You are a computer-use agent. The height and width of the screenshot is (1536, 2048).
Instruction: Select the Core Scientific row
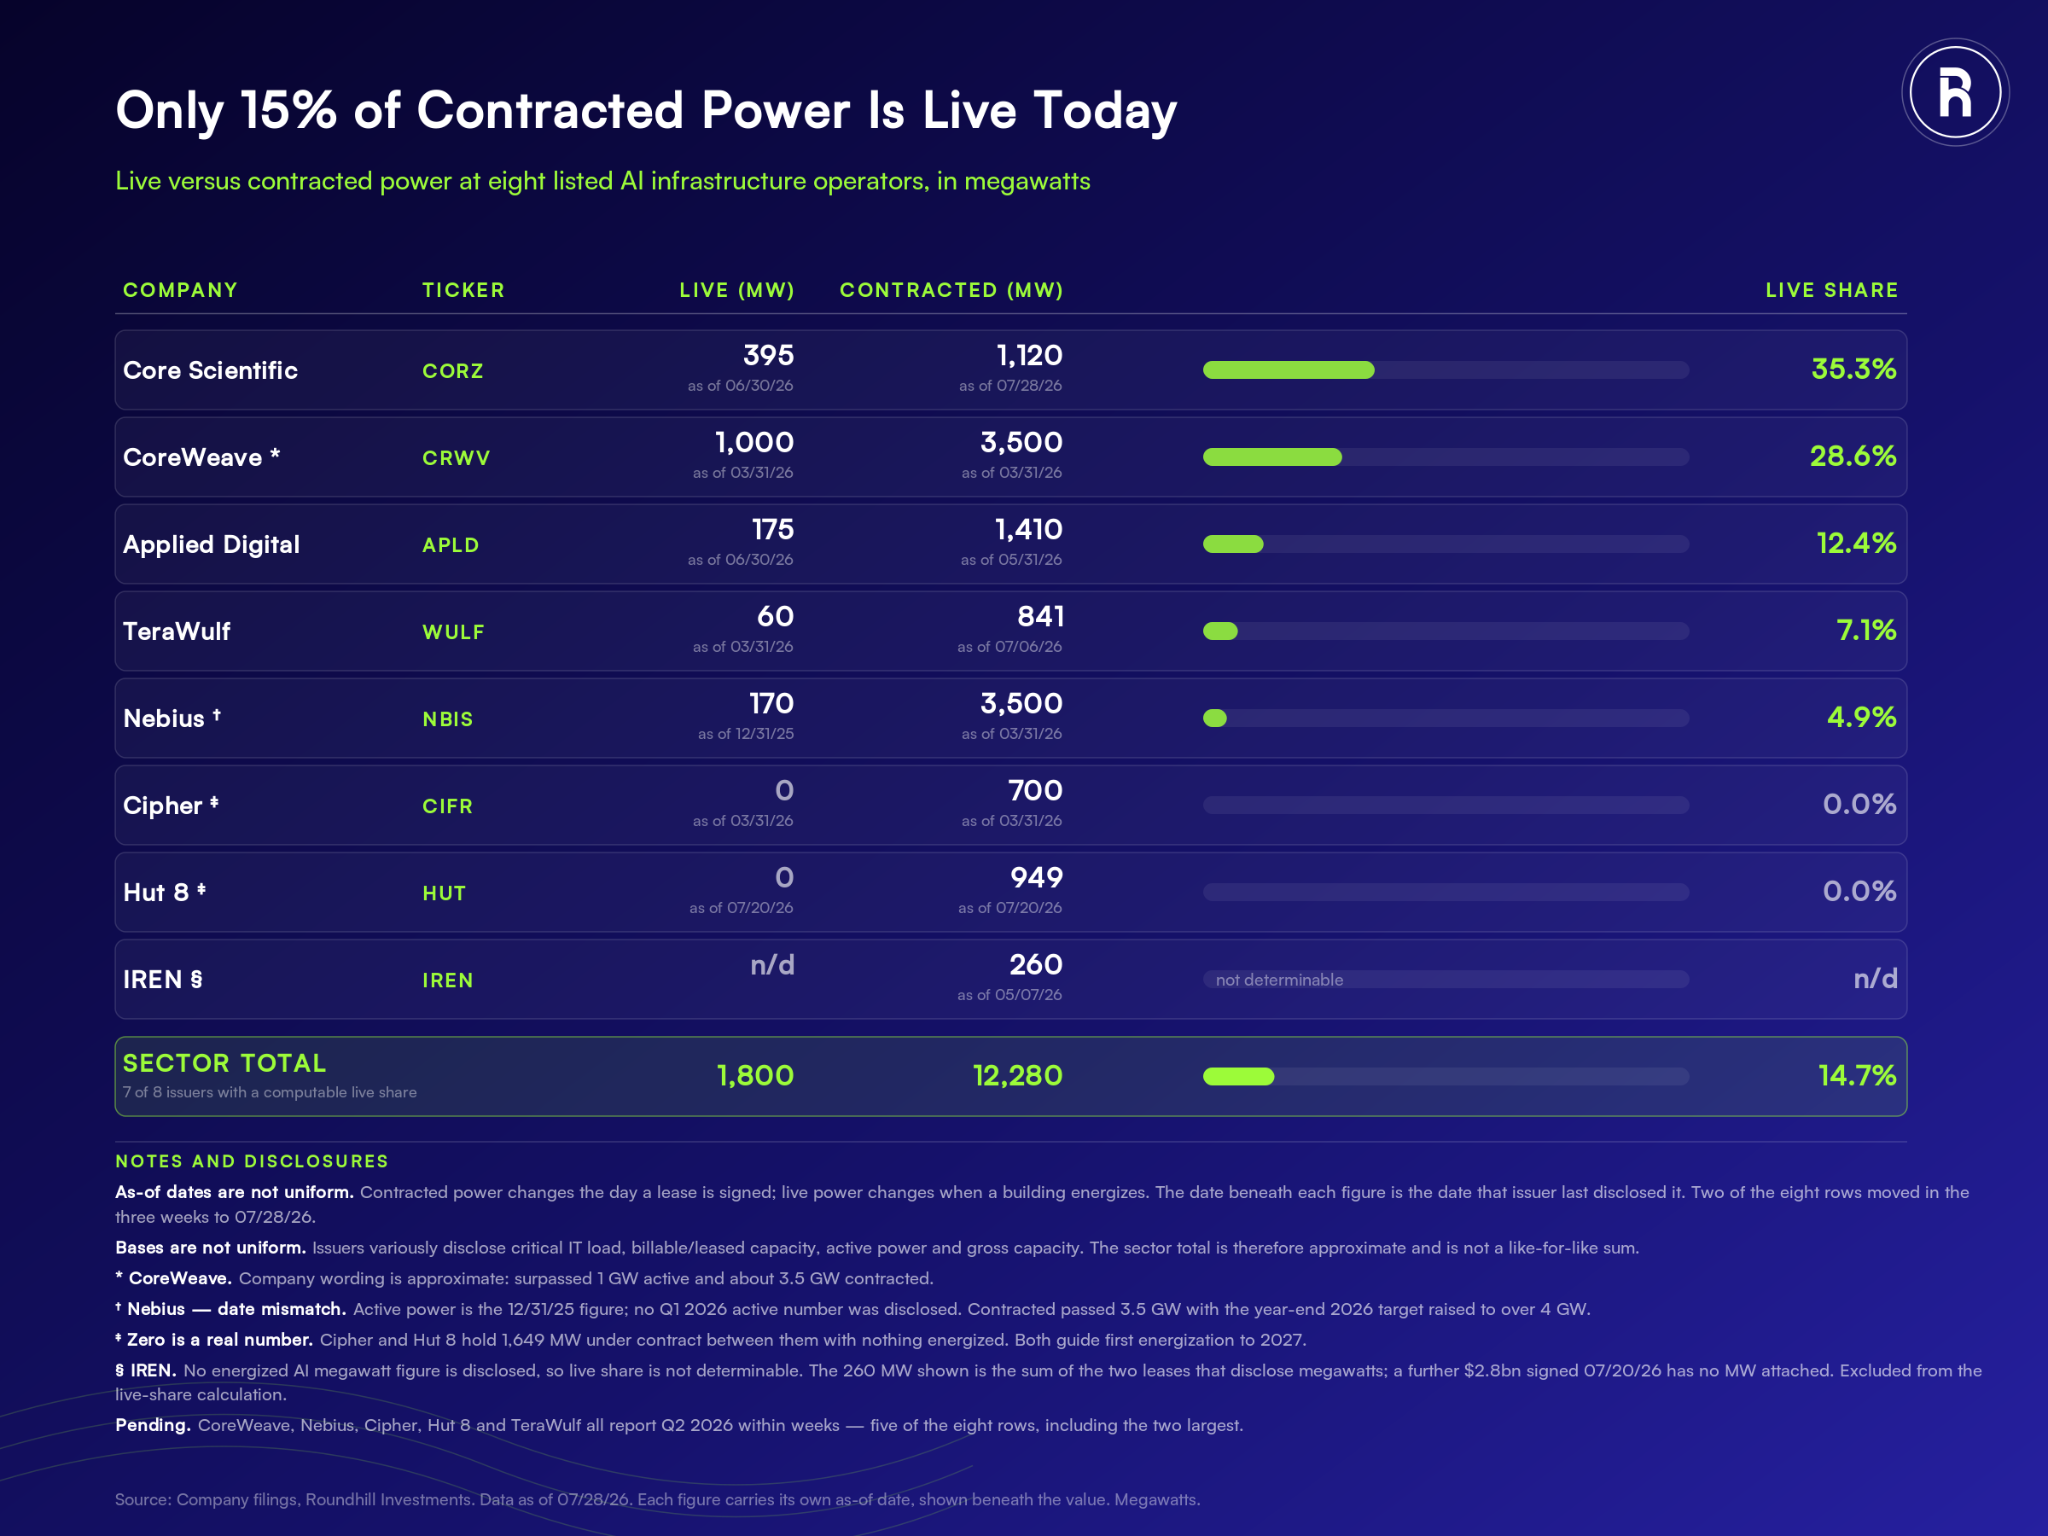point(1010,370)
